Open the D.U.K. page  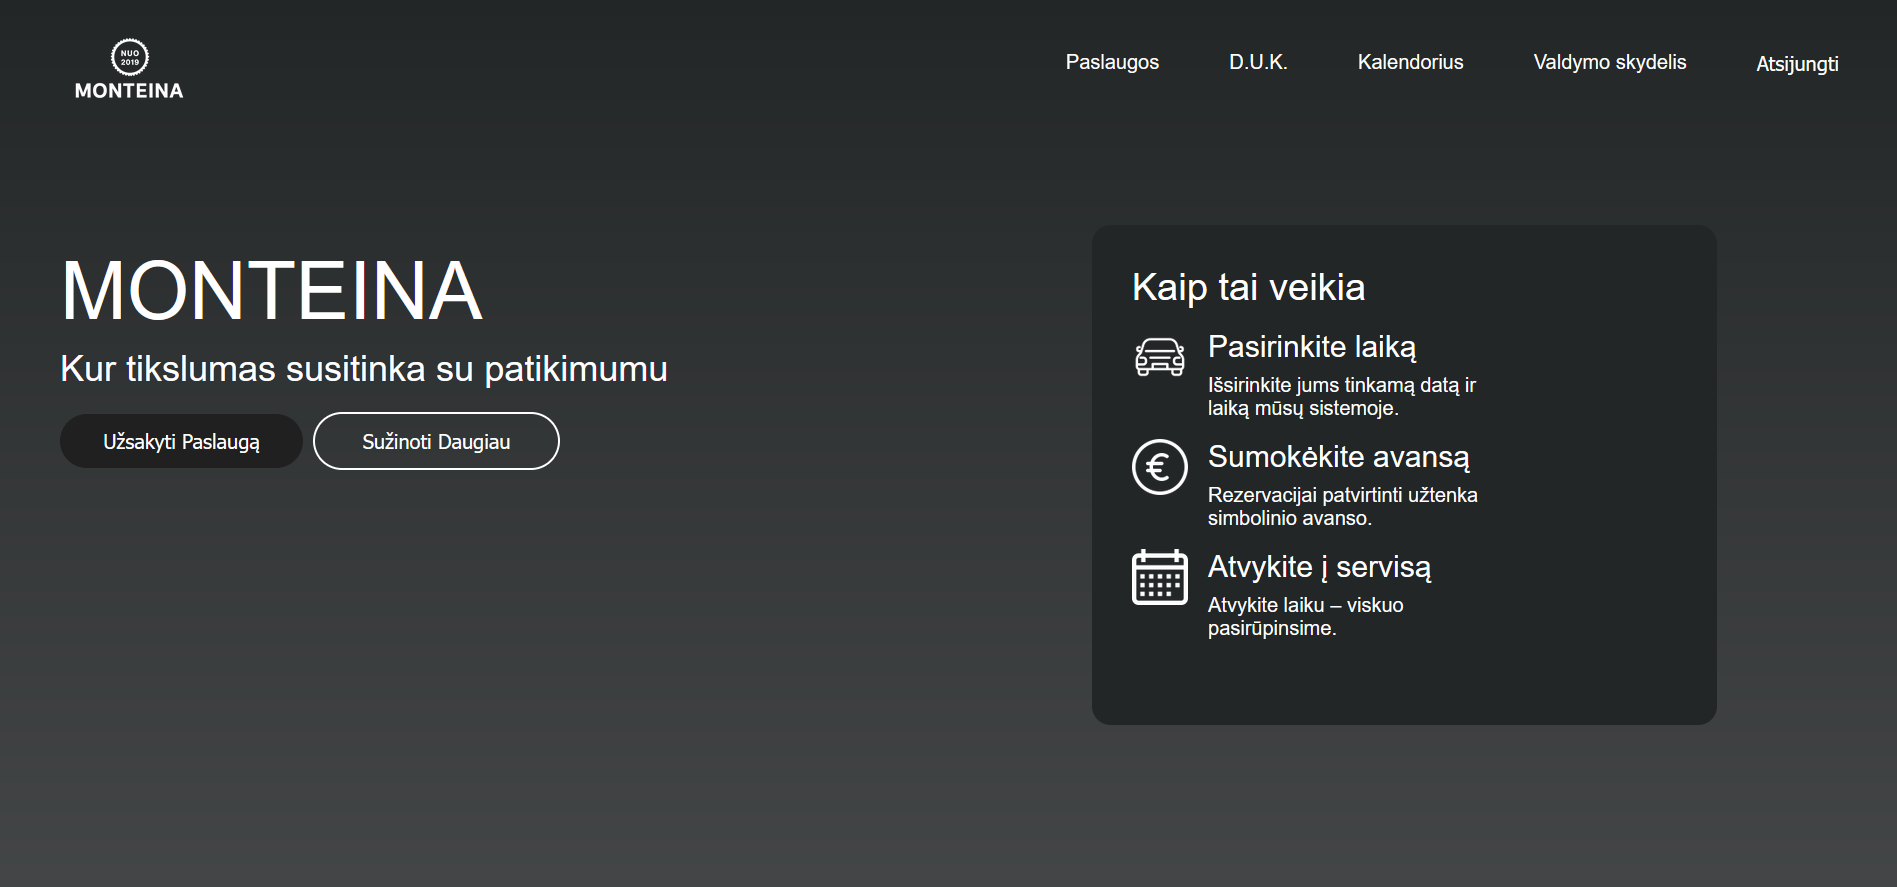(x=1258, y=62)
